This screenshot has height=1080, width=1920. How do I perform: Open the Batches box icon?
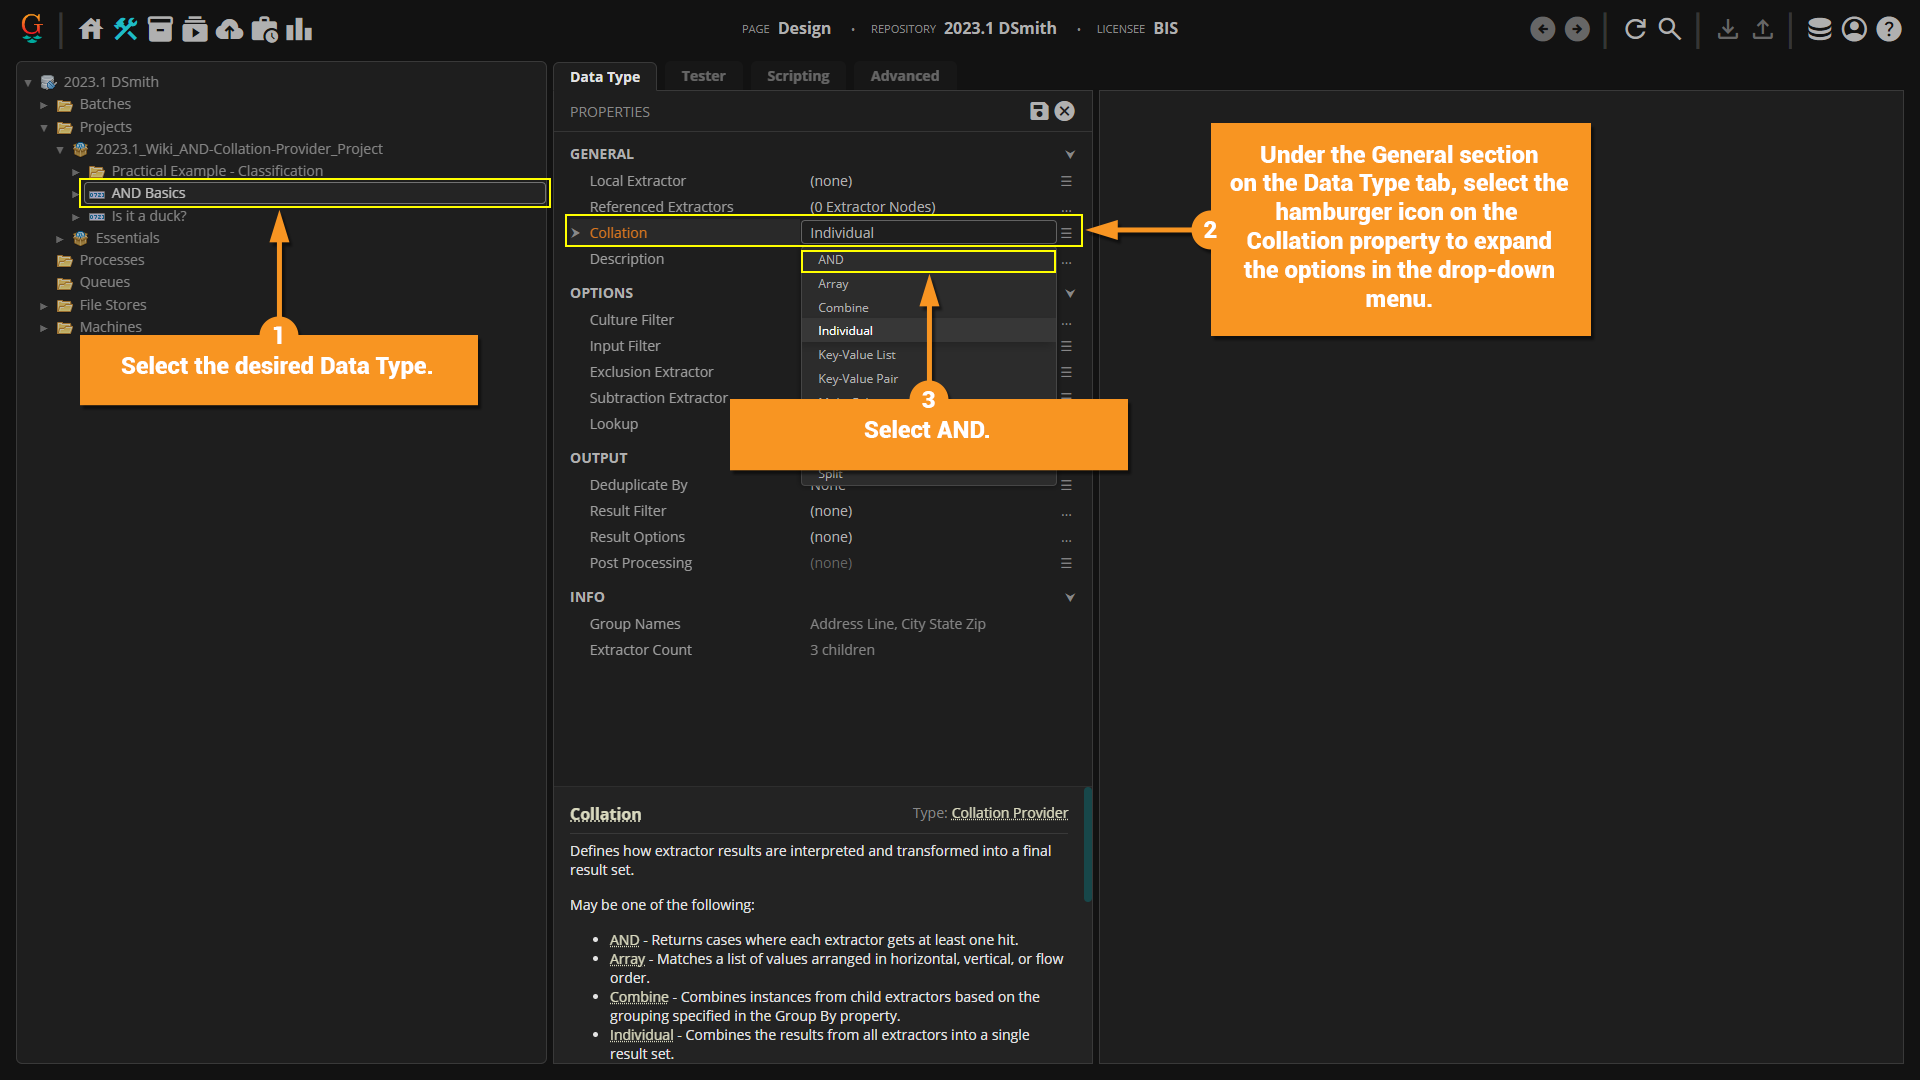tap(160, 29)
